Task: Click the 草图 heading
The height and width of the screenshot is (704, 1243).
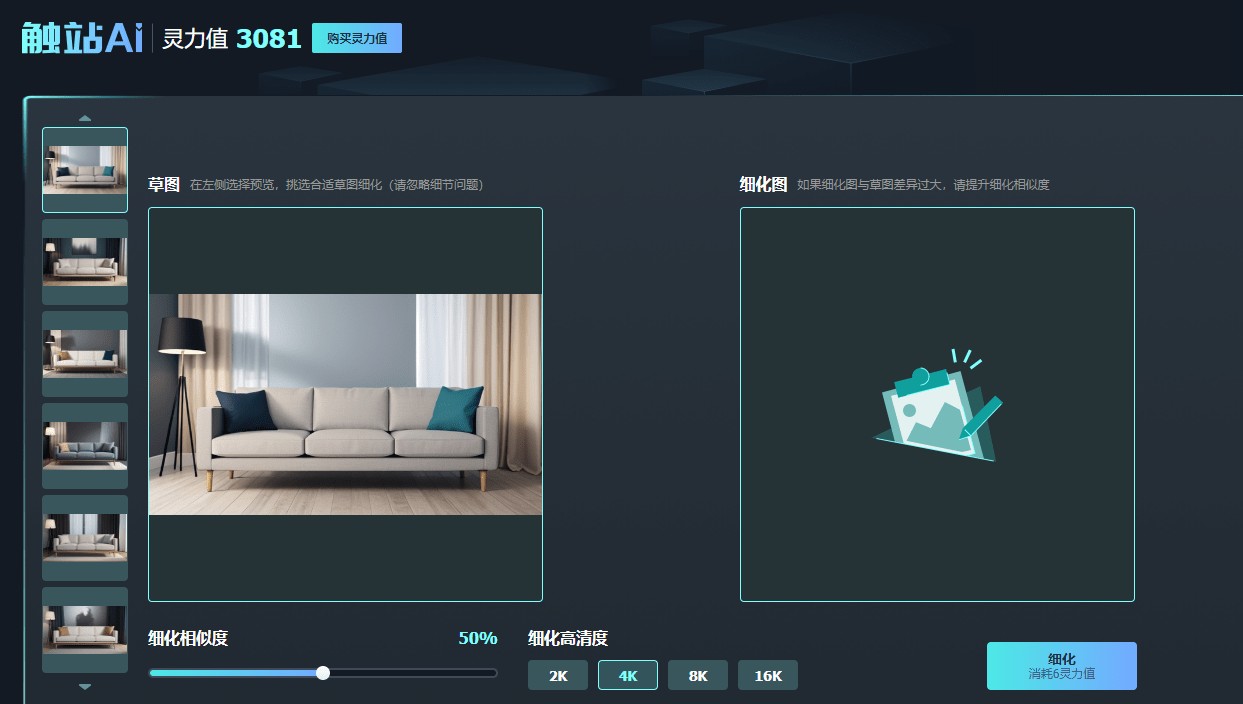Action: 164,184
